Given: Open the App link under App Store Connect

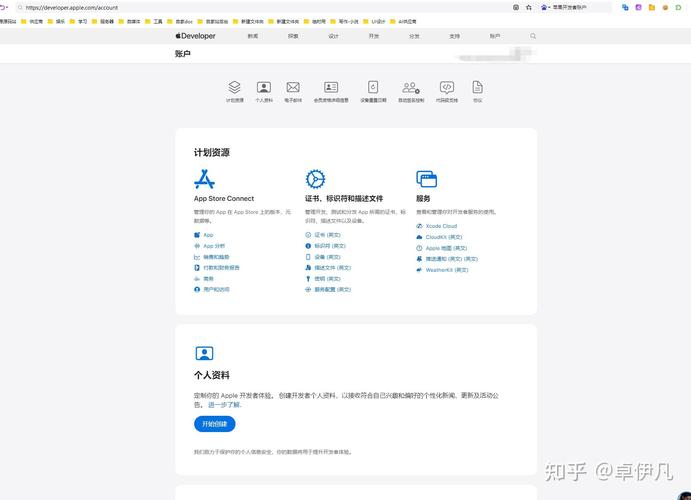Looking at the screenshot, I should pyautogui.click(x=208, y=235).
